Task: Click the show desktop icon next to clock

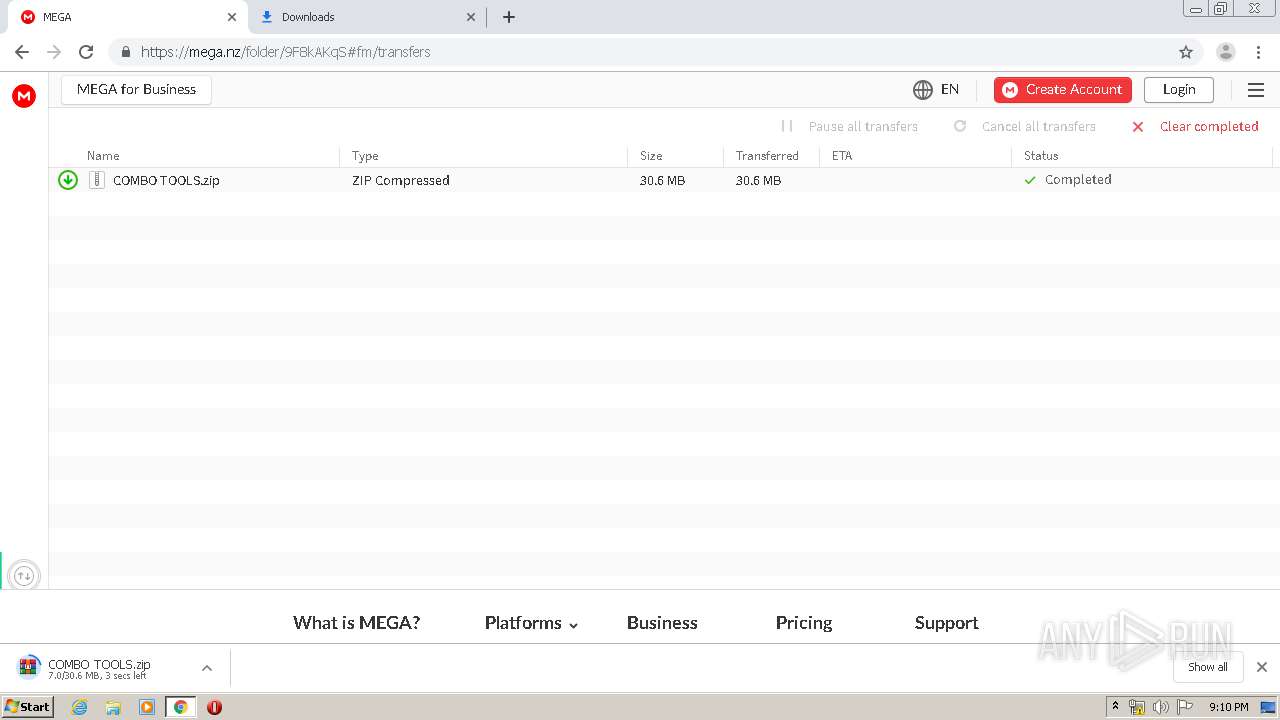Action: [x=1268, y=707]
